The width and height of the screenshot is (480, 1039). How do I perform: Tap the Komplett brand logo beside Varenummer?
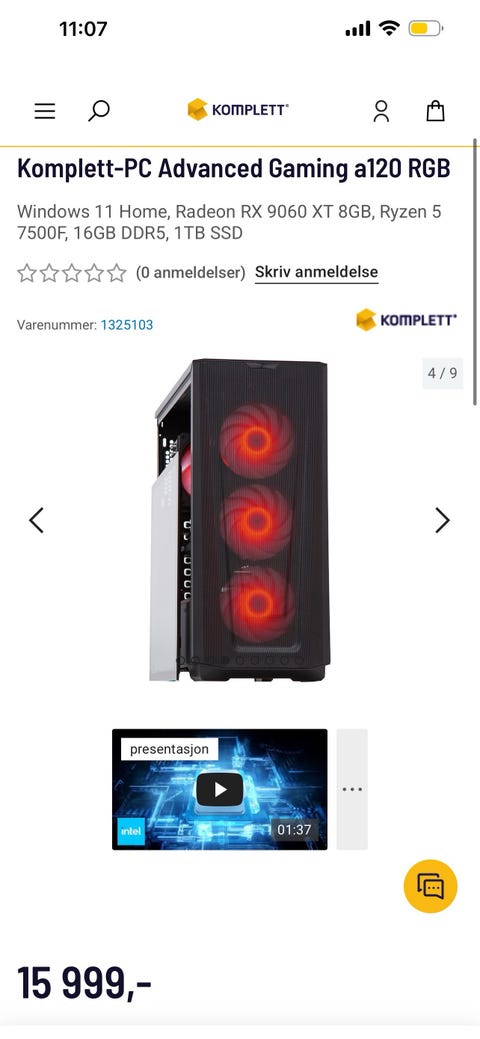click(x=406, y=320)
